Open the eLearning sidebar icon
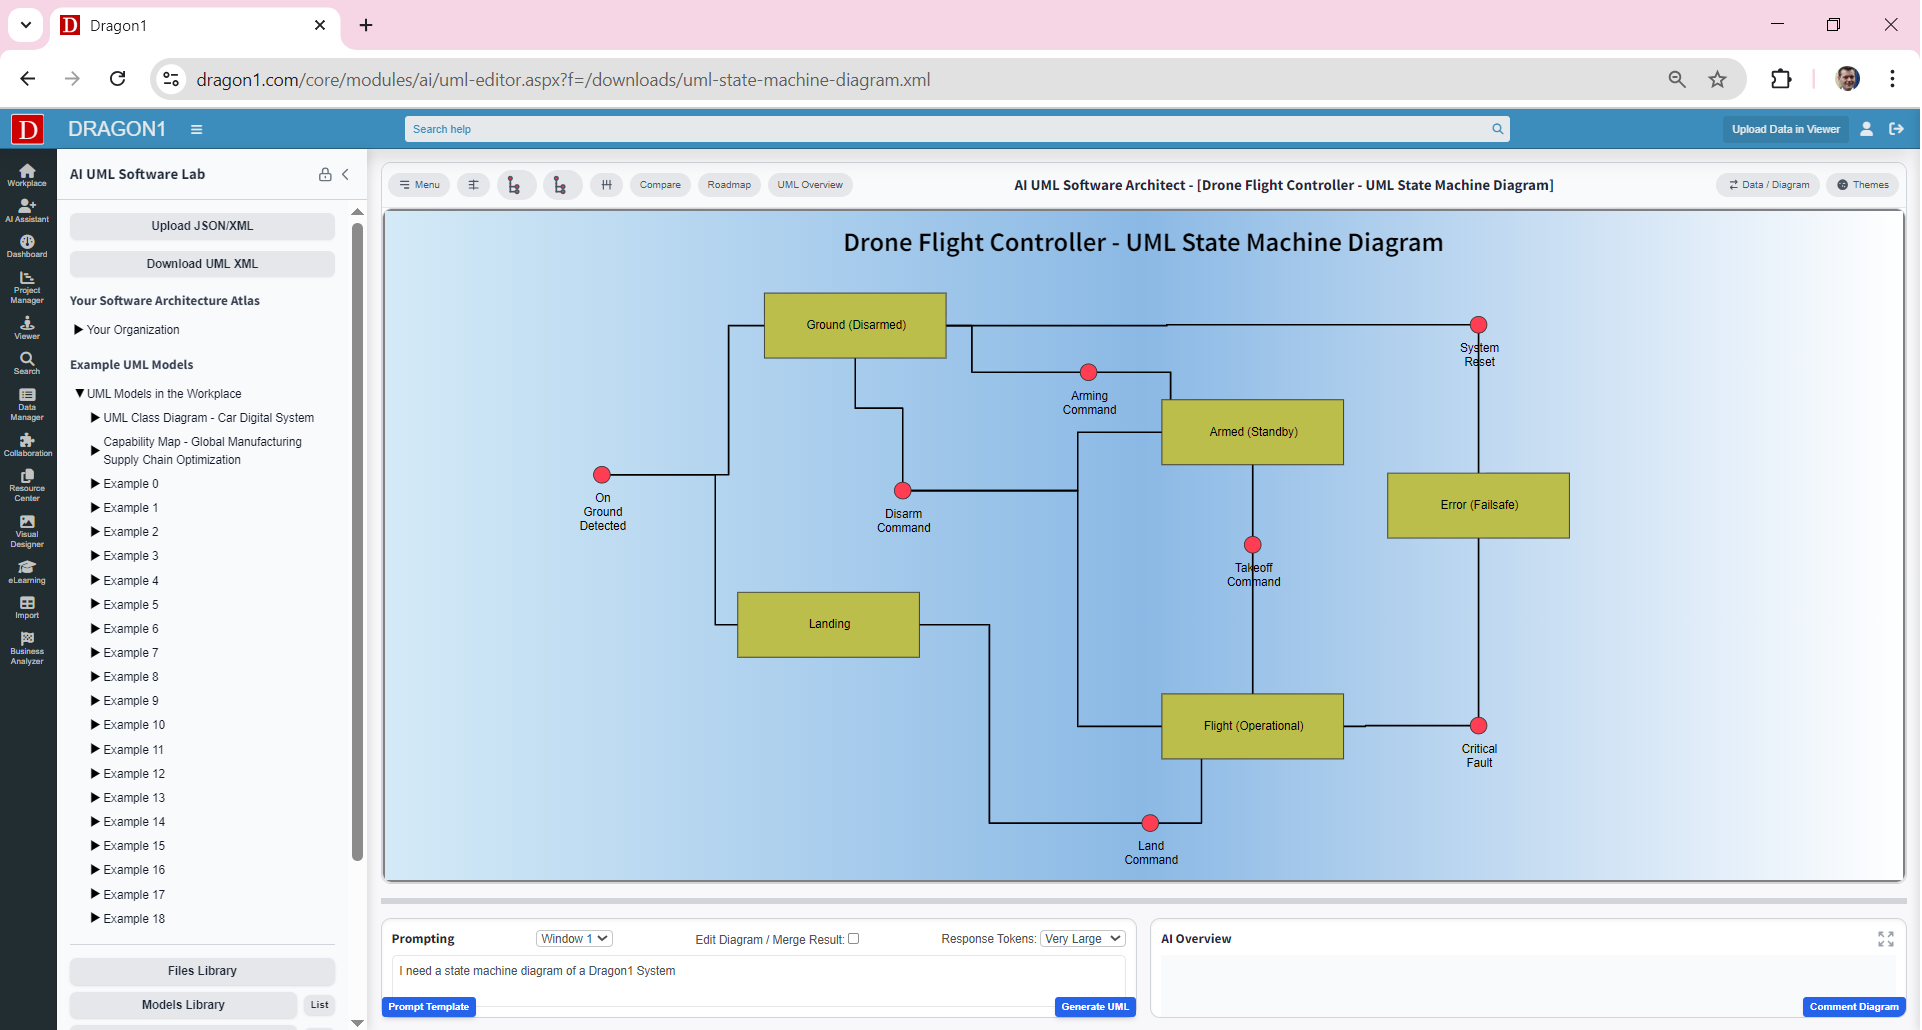 click(x=27, y=569)
